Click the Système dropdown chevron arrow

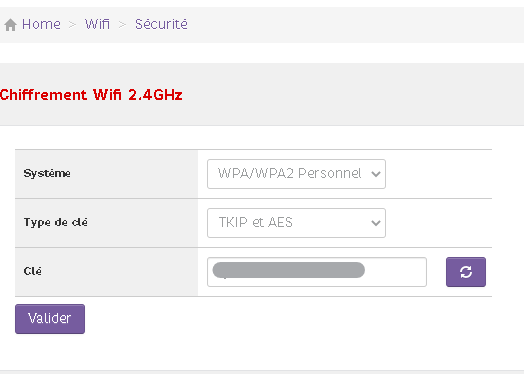pyautogui.click(x=376, y=174)
